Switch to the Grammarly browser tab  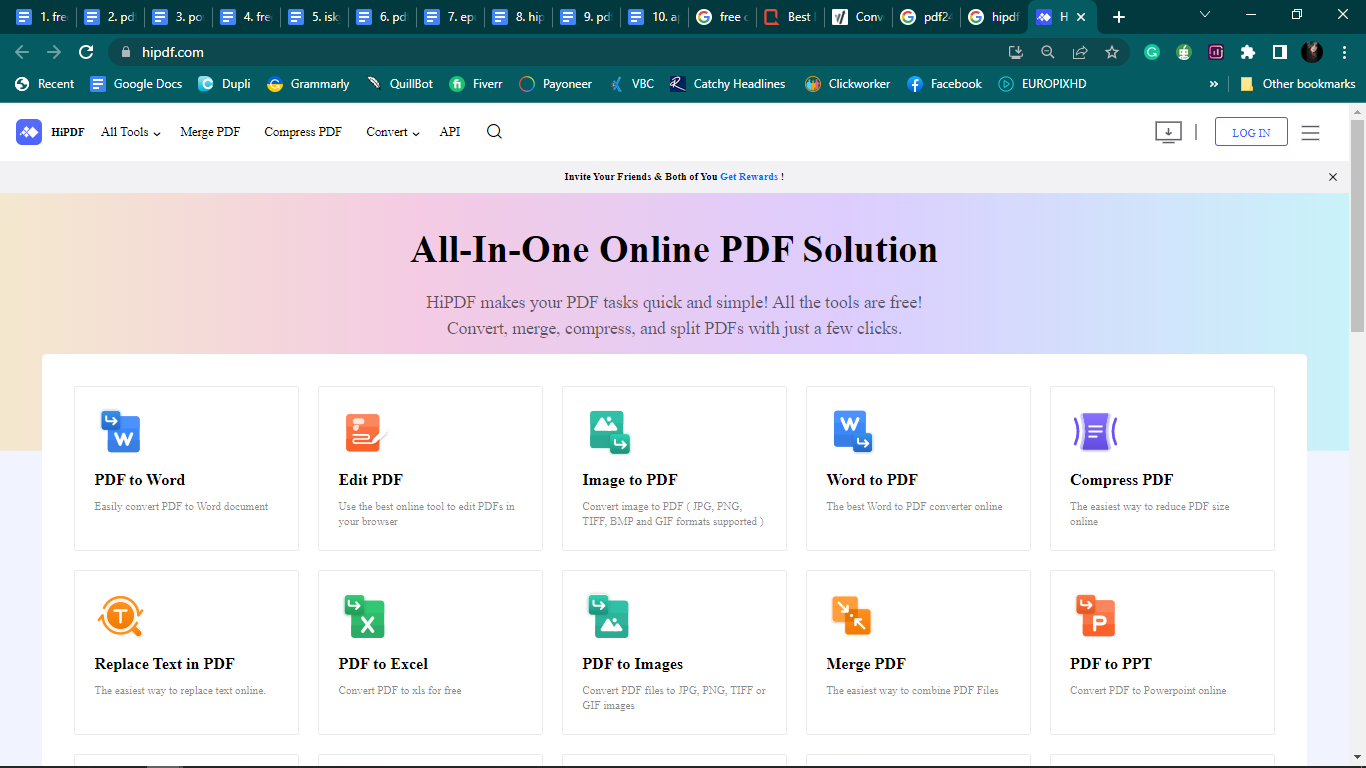point(307,83)
